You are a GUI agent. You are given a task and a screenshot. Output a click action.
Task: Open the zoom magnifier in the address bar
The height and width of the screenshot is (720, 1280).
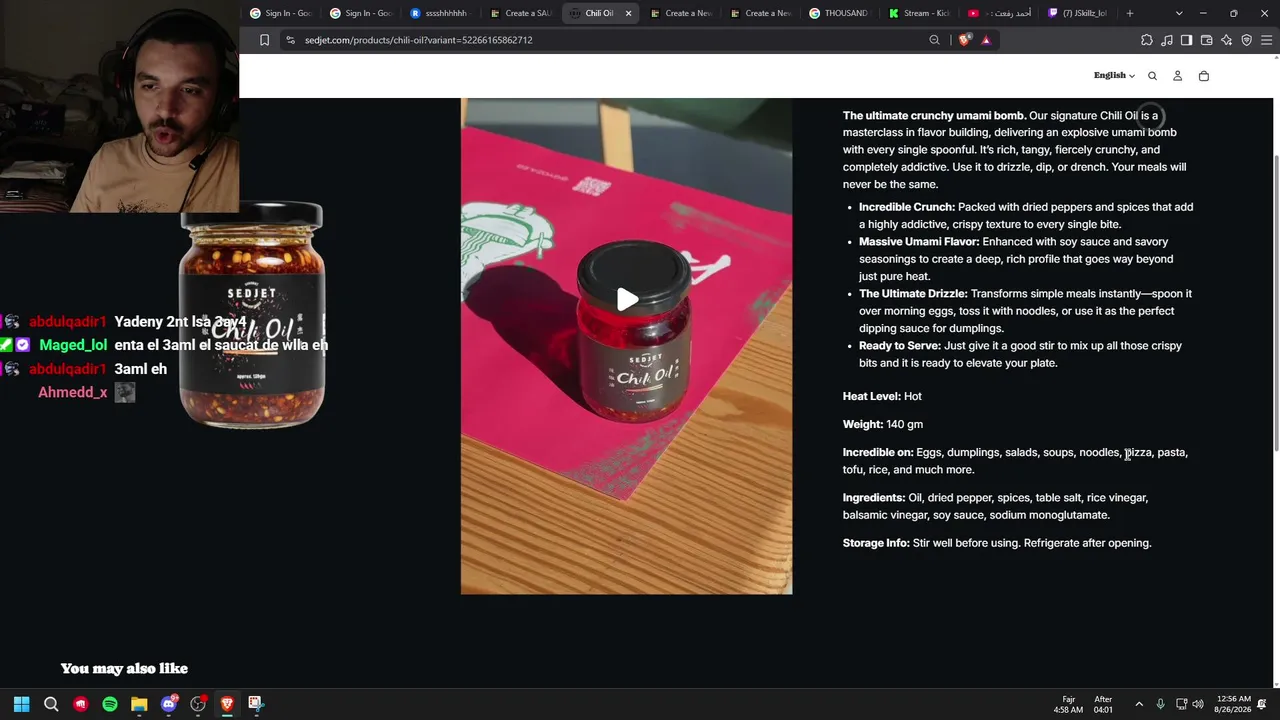pyautogui.click(x=934, y=40)
